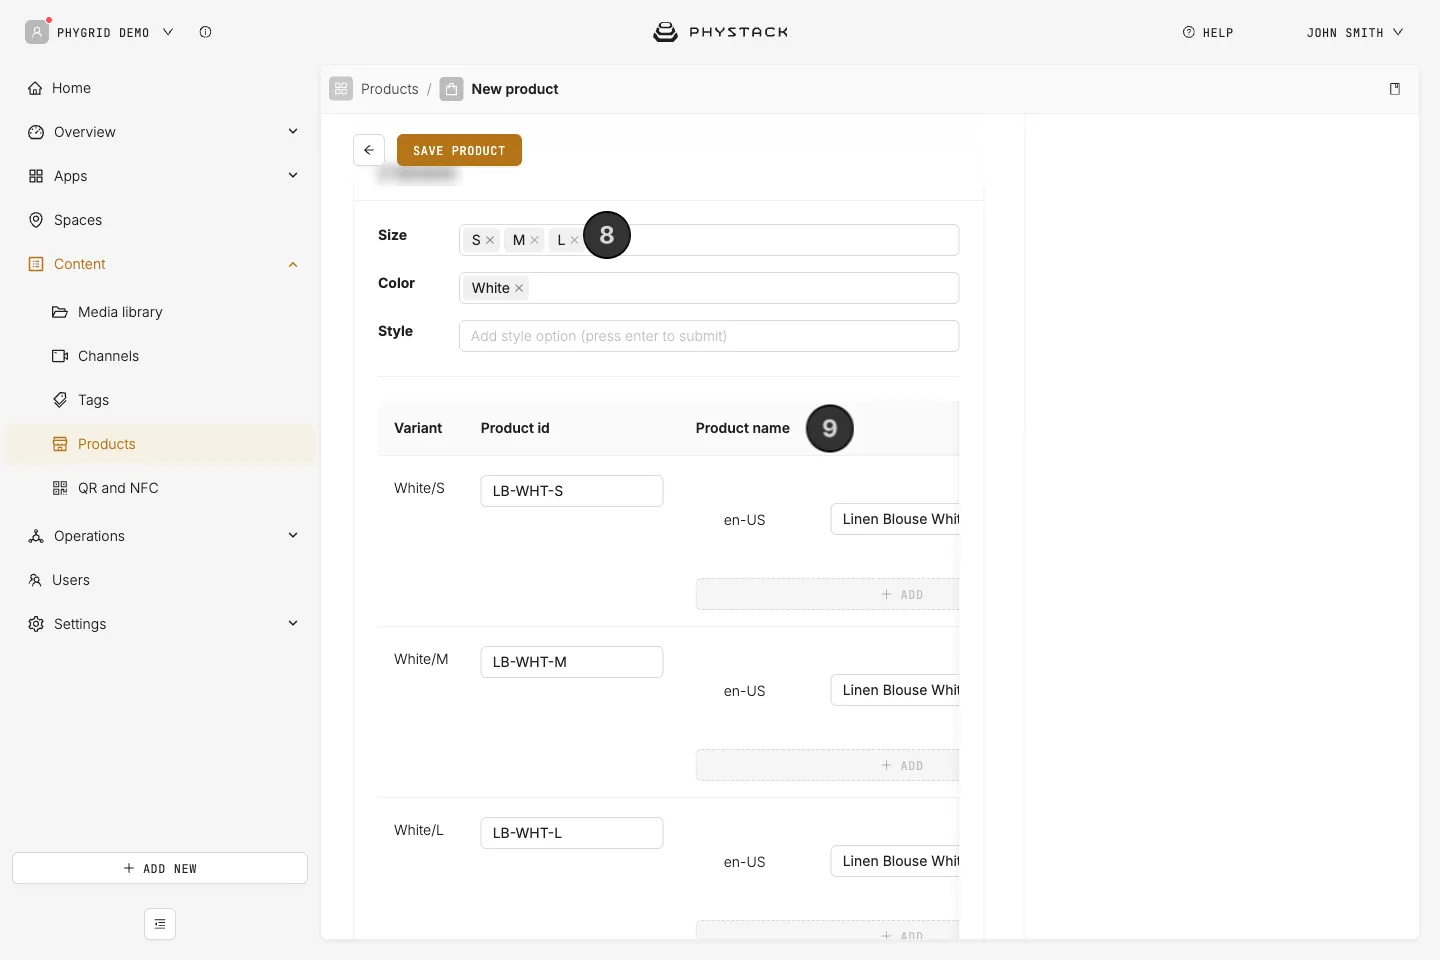Click the Save Product button
This screenshot has height=960, width=1440.
click(x=459, y=150)
